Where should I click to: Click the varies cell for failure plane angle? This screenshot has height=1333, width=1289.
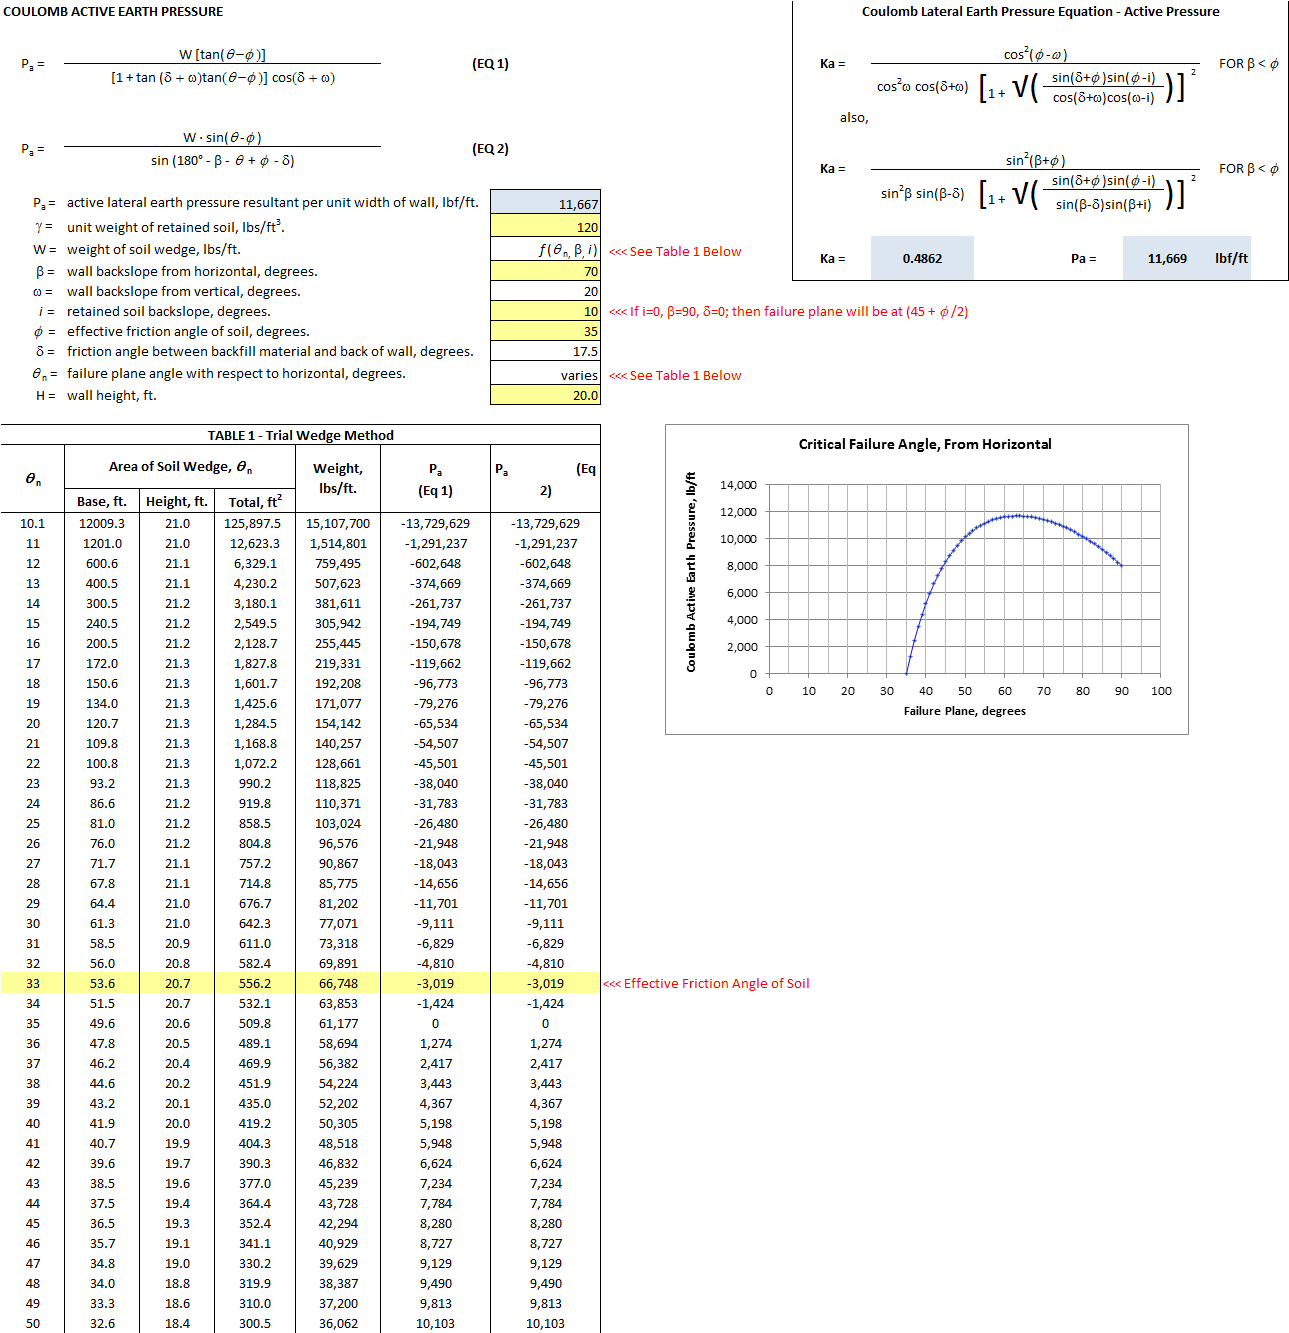click(x=545, y=374)
